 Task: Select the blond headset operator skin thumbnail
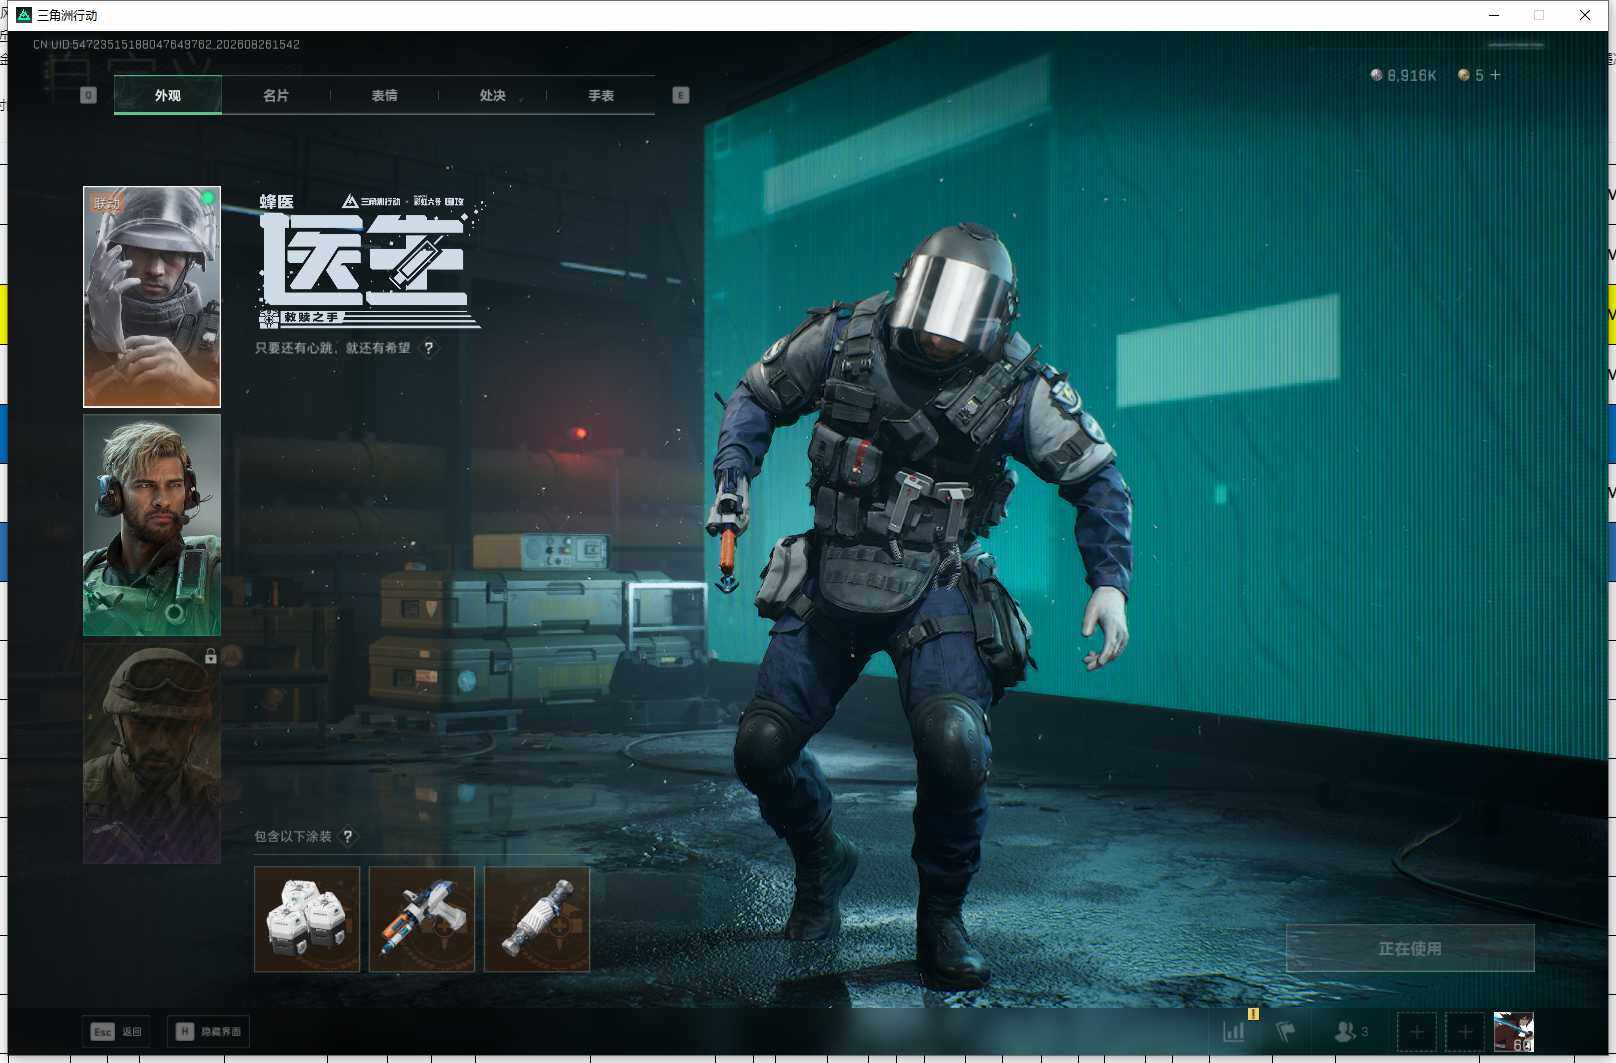pyautogui.click(x=152, y=525)
